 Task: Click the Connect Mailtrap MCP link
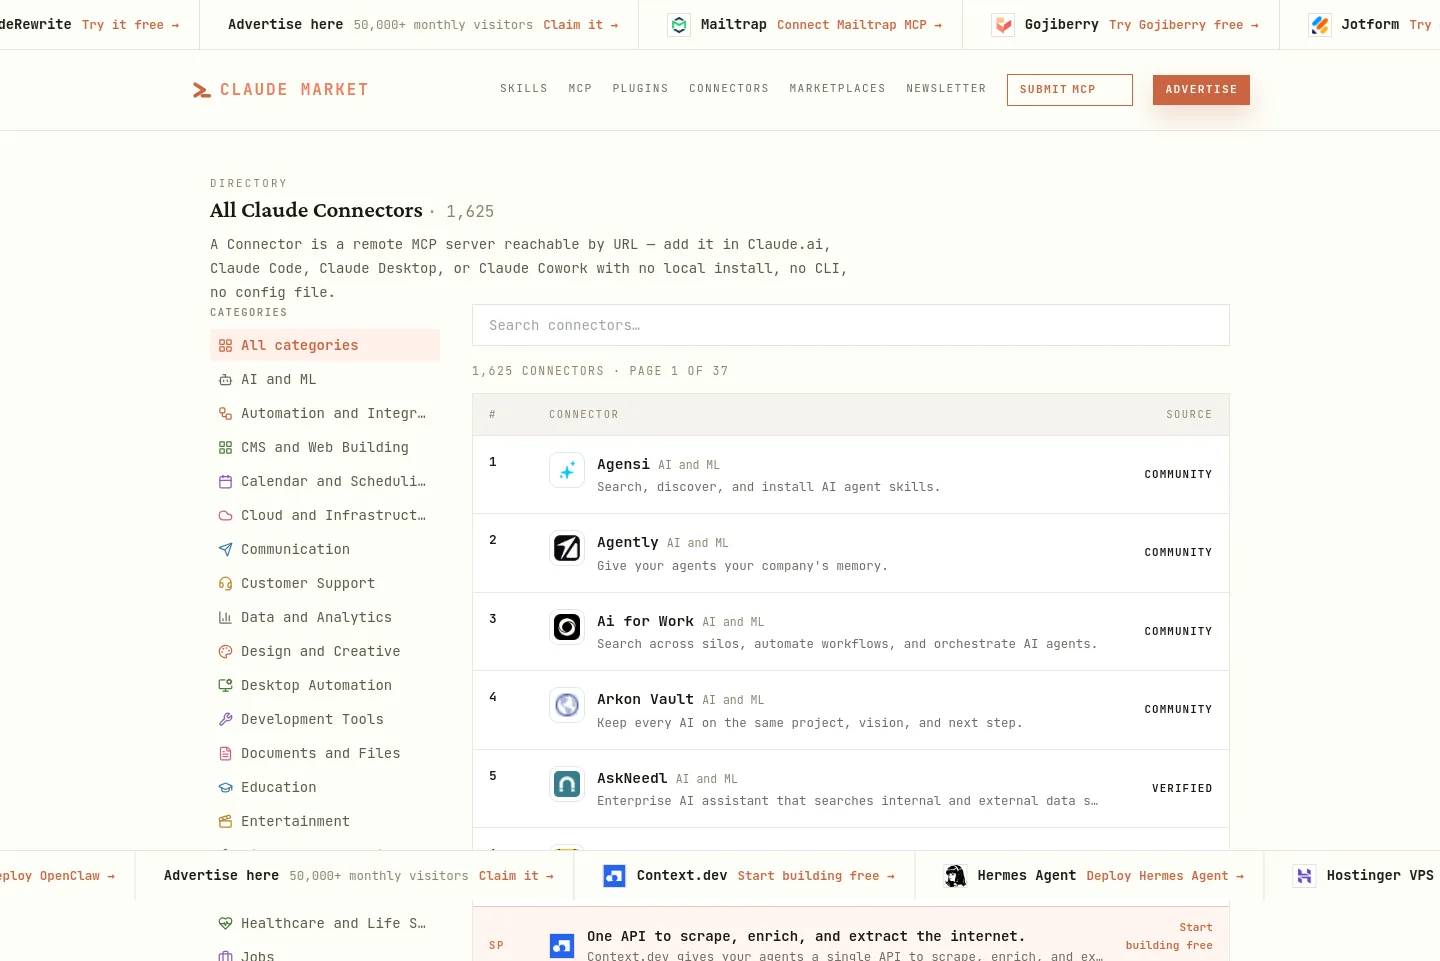(x=859, y=25)
